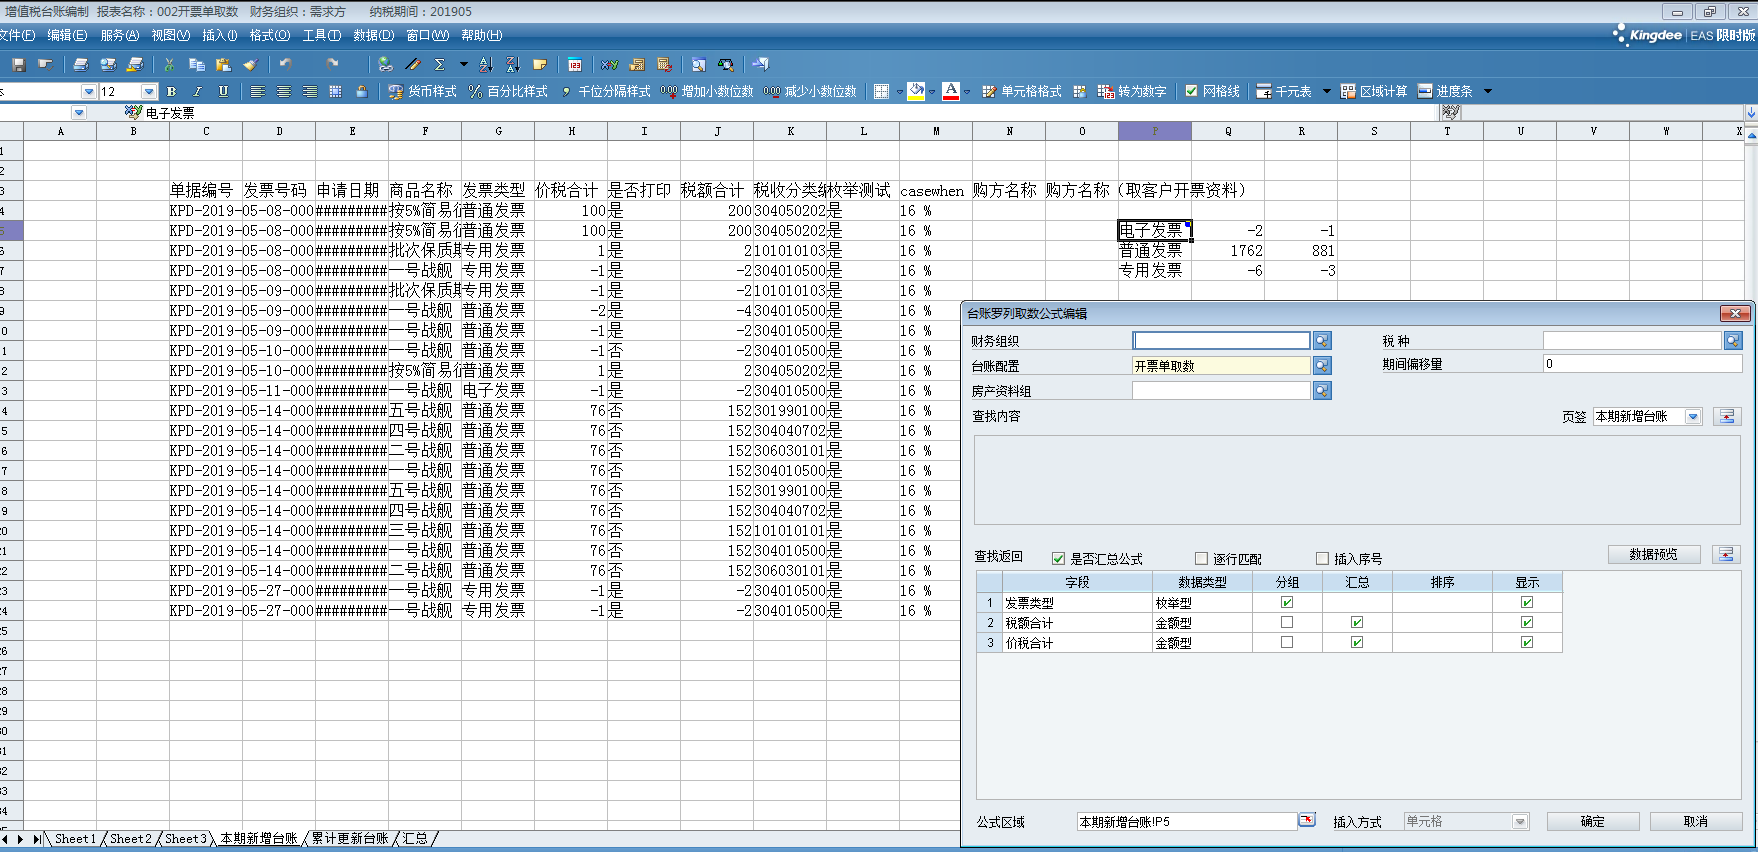Switch to the 累计更新台账 sheet tab
This screenshot has width=1758, height=852.
(349, 838)
